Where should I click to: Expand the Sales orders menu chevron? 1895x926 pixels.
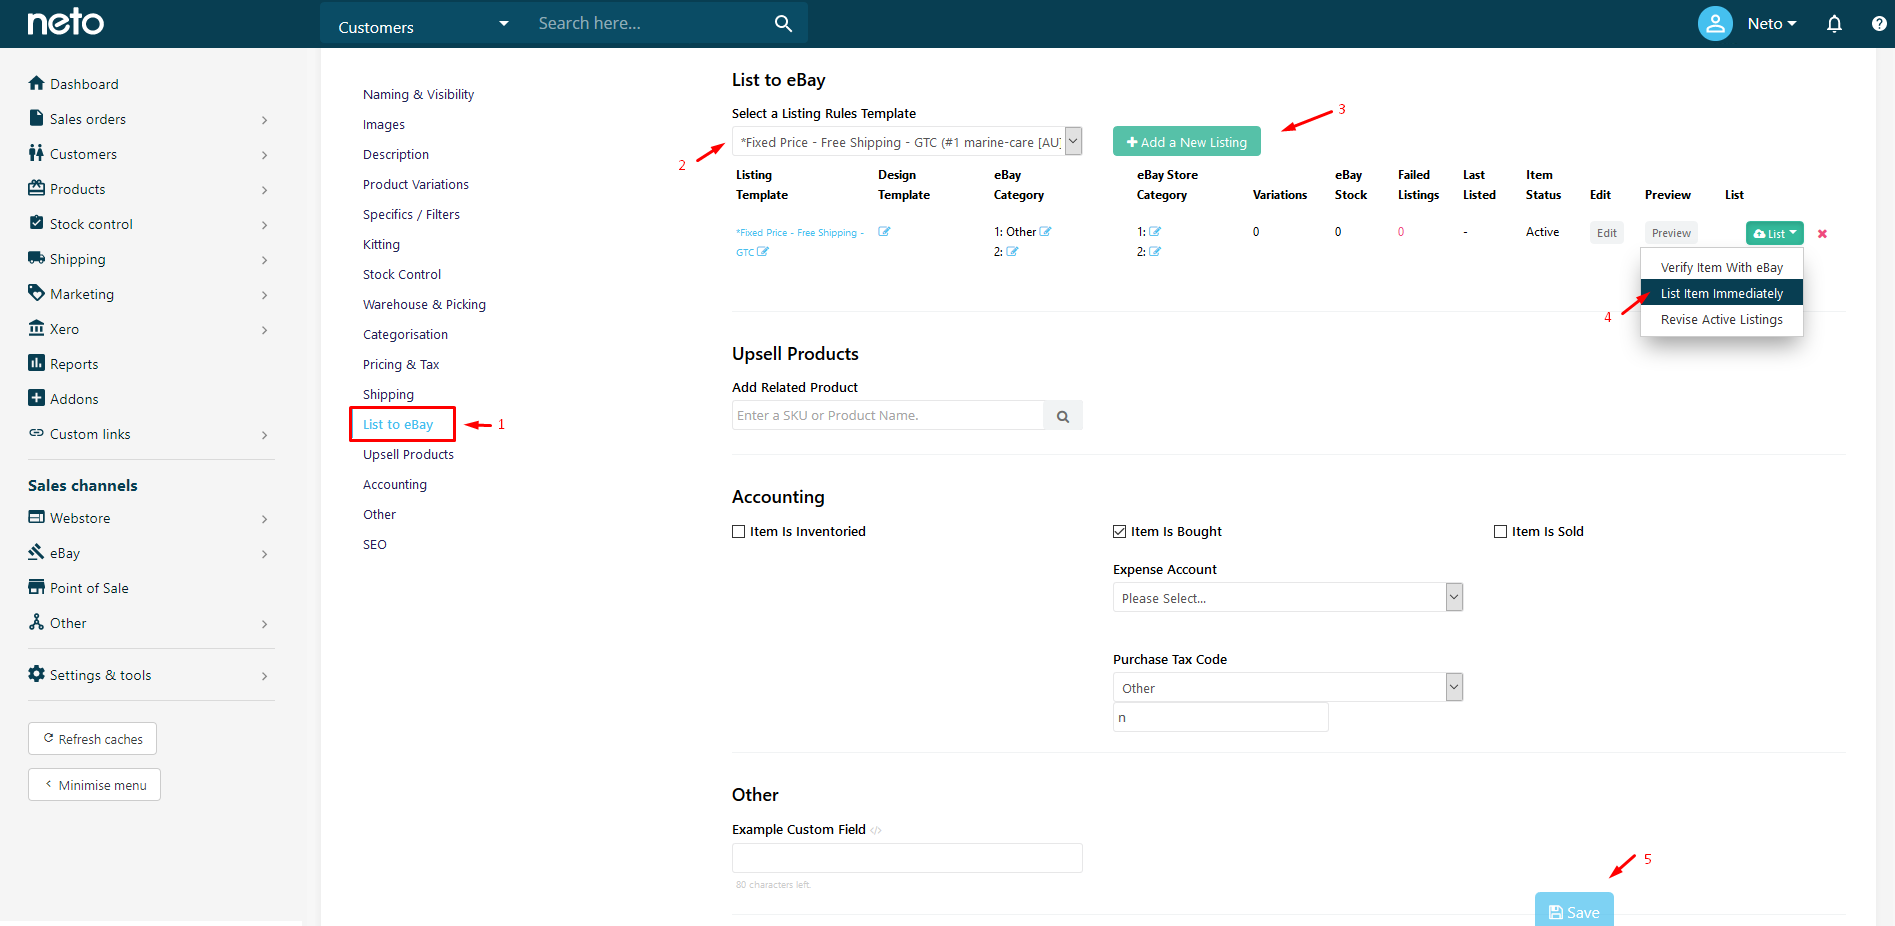point(264,120)
